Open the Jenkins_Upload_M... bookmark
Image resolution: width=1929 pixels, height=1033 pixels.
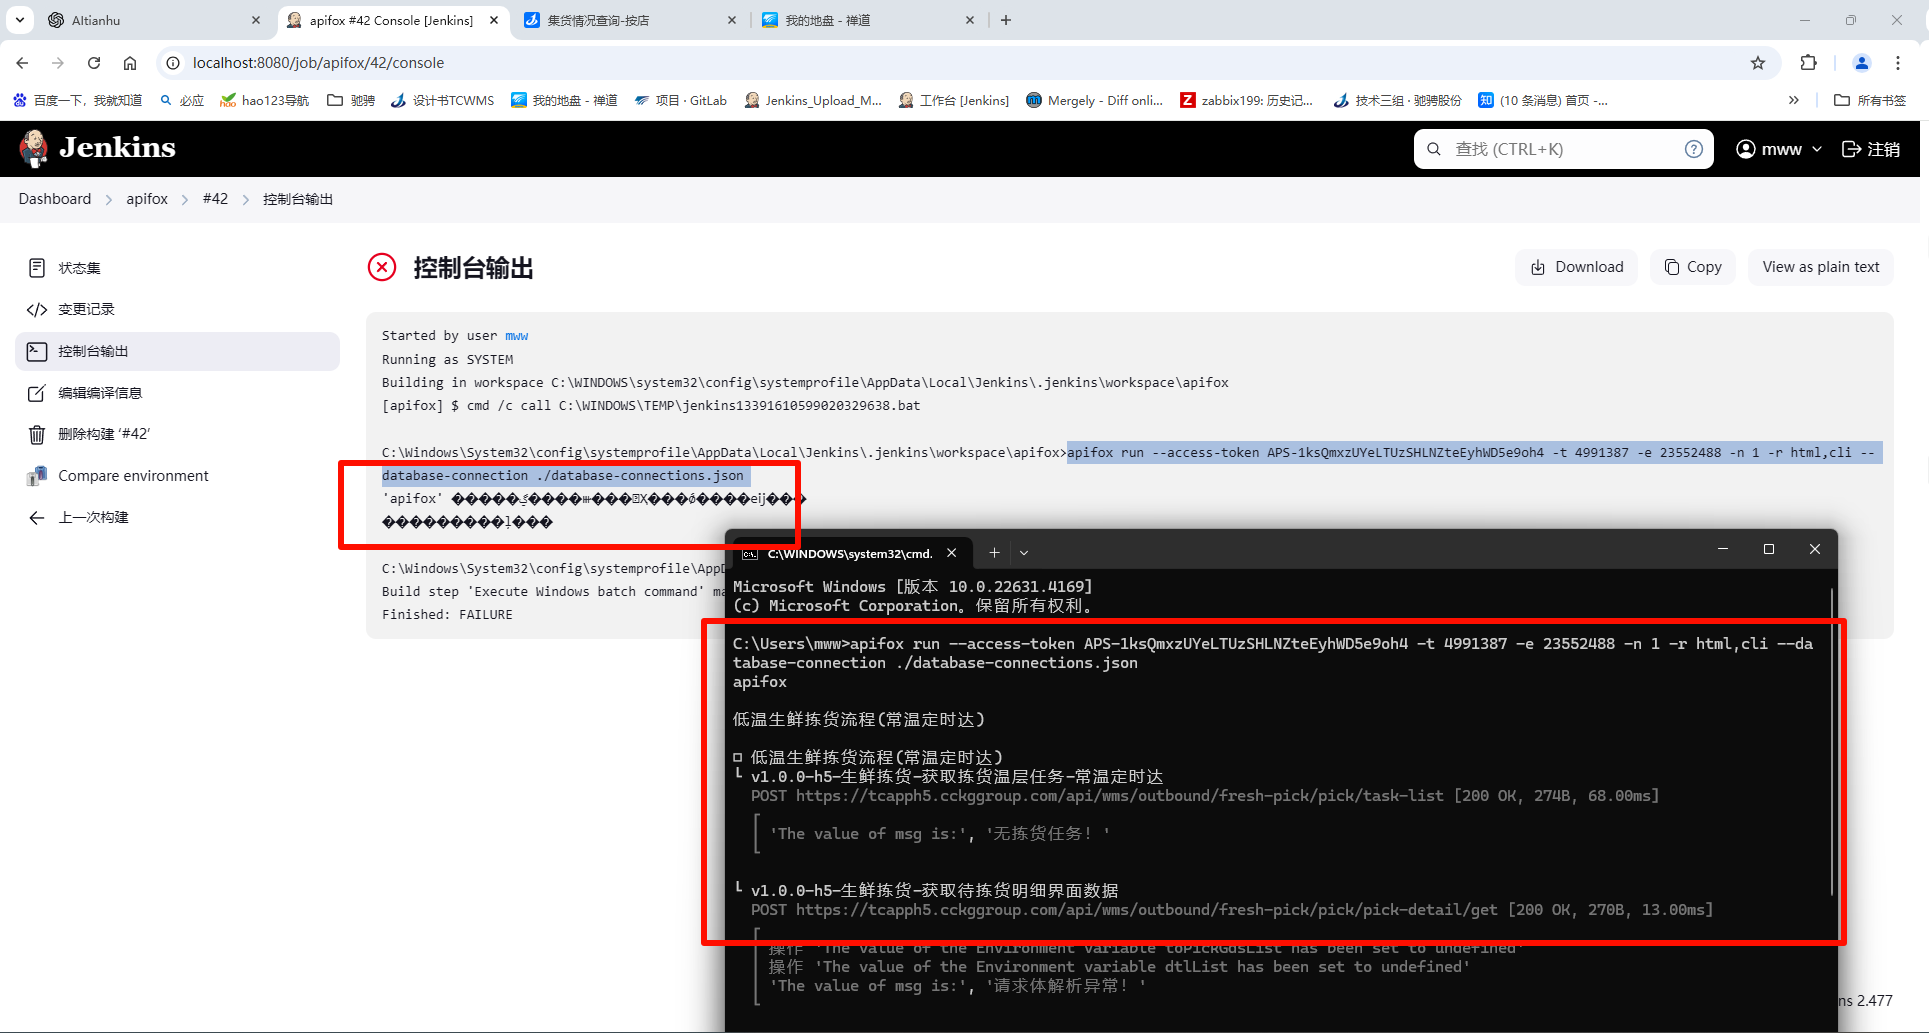point(813,100)
